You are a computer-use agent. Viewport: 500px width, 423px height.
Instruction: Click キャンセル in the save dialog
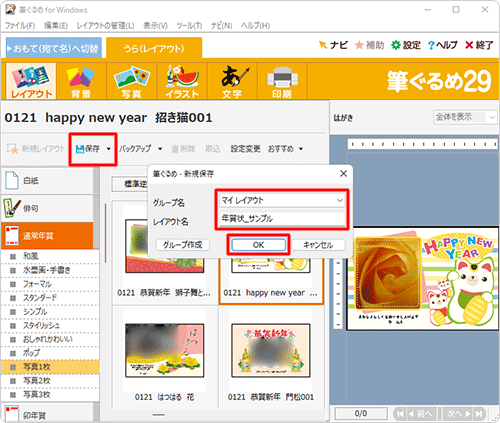pyautogui.click(x=318, y=245)
